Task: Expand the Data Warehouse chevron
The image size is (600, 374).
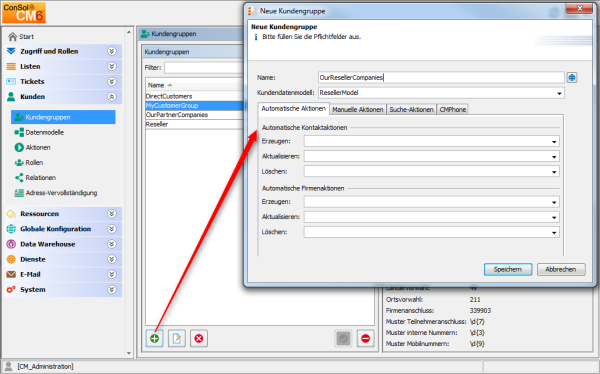Action: tap(112, 244)
